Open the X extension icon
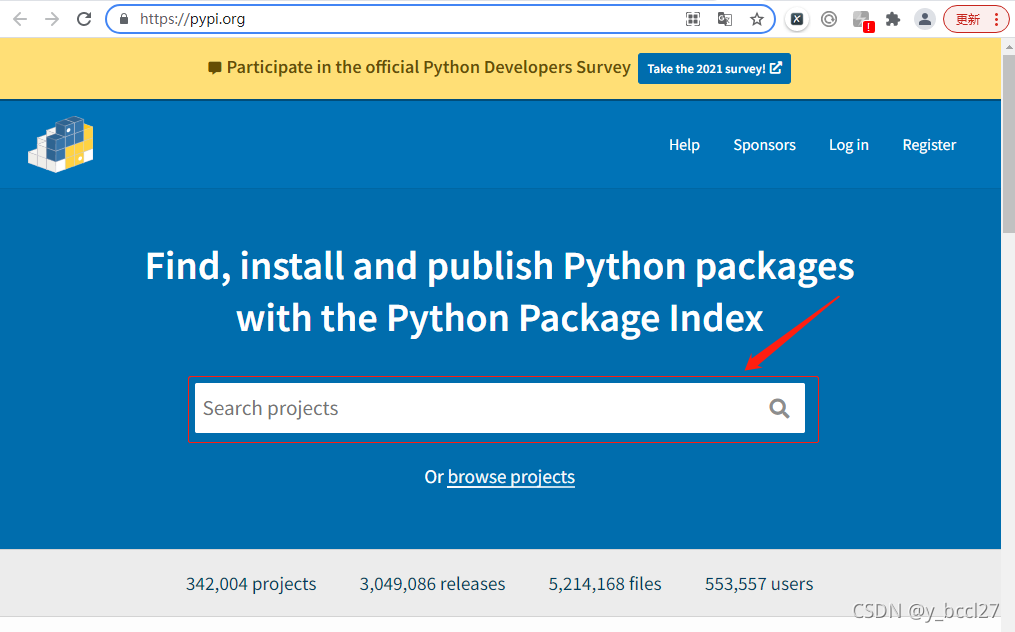Image resolution: width=1015 pixels, height=632 pixels. 797,19
